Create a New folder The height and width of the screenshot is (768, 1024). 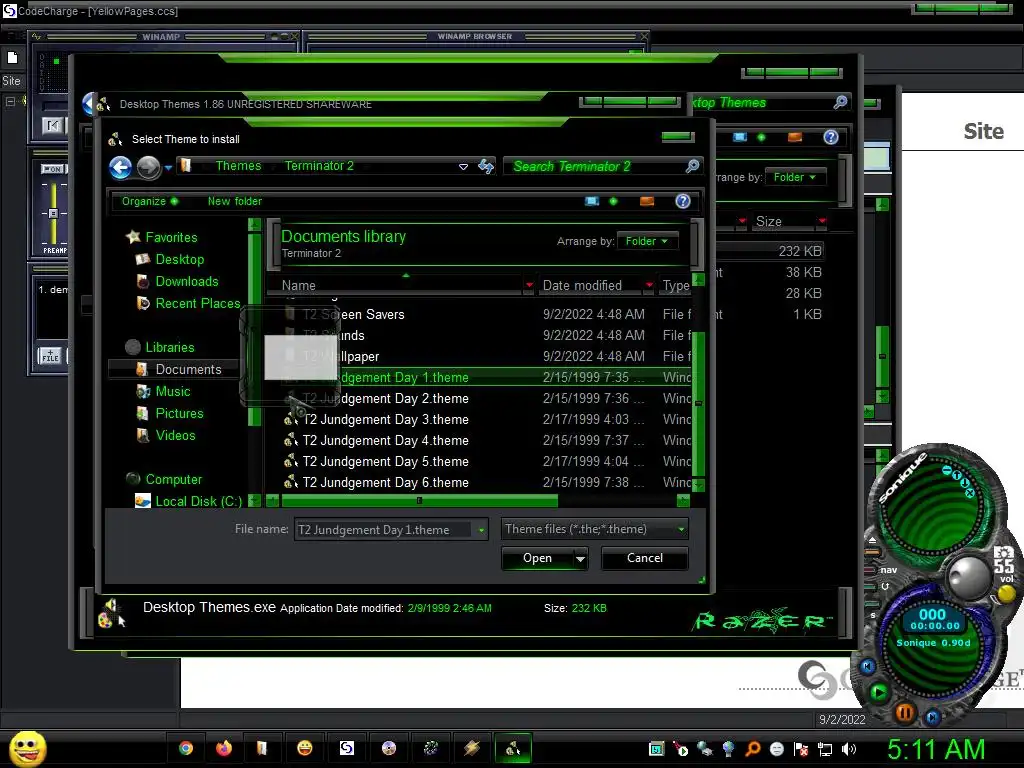[x=234, y=201]
